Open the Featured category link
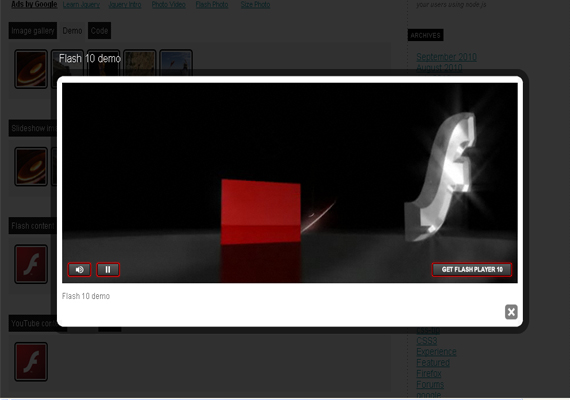This screenshot has height=400, width=570. (433, 363)
